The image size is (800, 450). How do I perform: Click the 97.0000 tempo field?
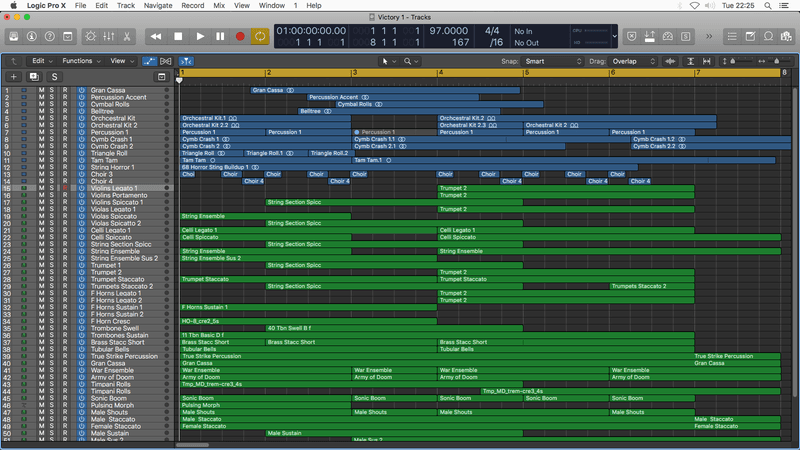[448, 31]
